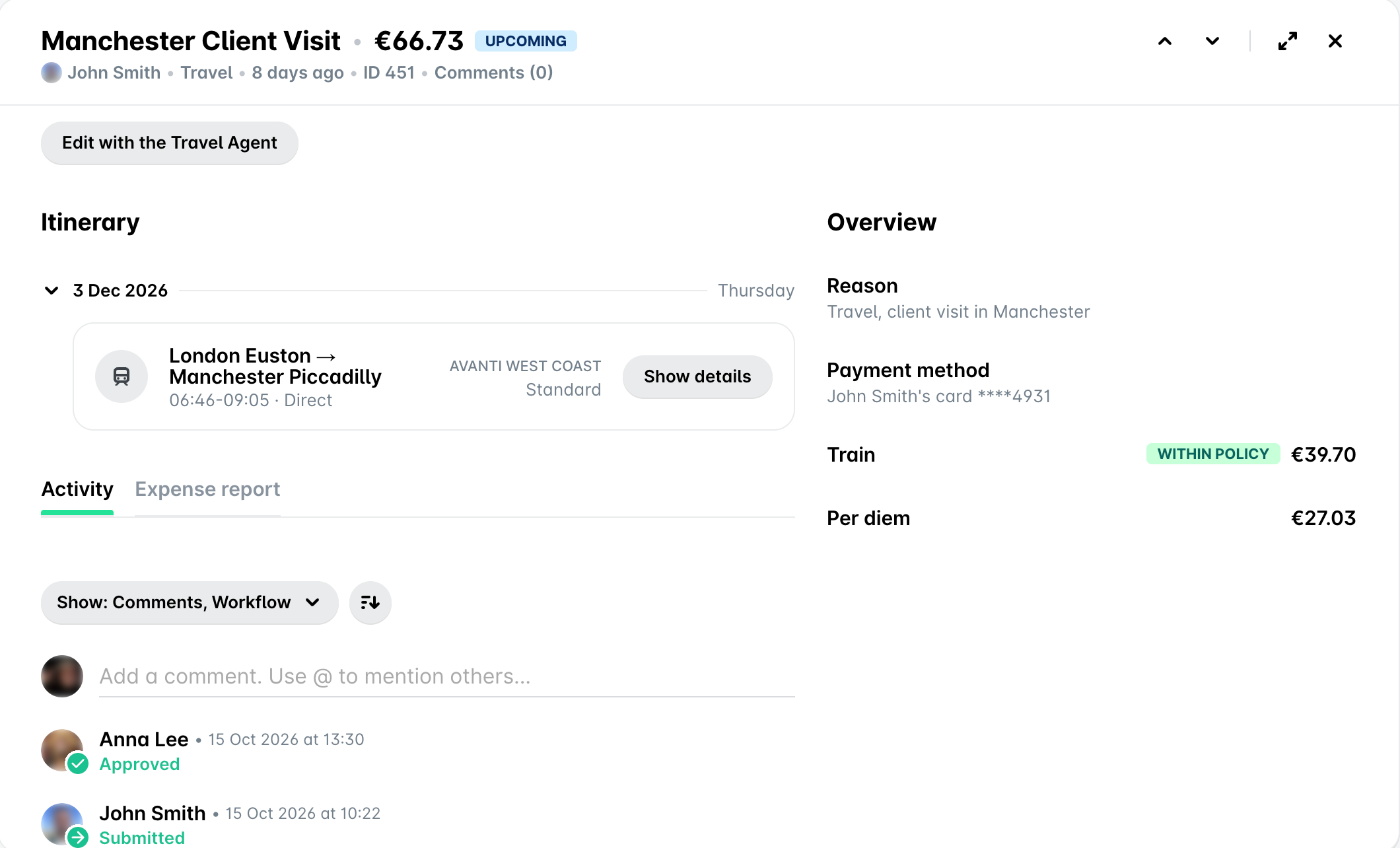Collapse the 3 Dec 2026 itinerary day

point(52,291)
